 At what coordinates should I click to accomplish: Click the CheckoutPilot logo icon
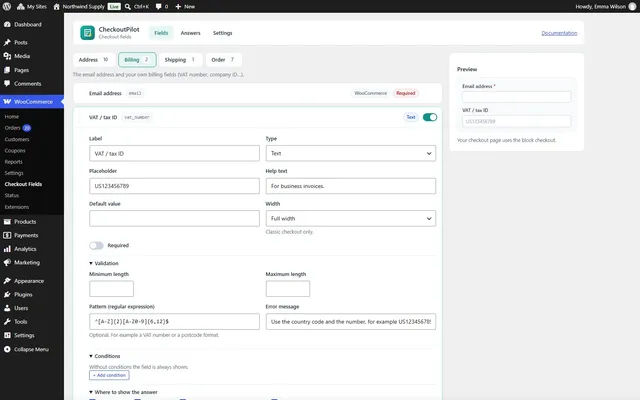tap(87, 33)
